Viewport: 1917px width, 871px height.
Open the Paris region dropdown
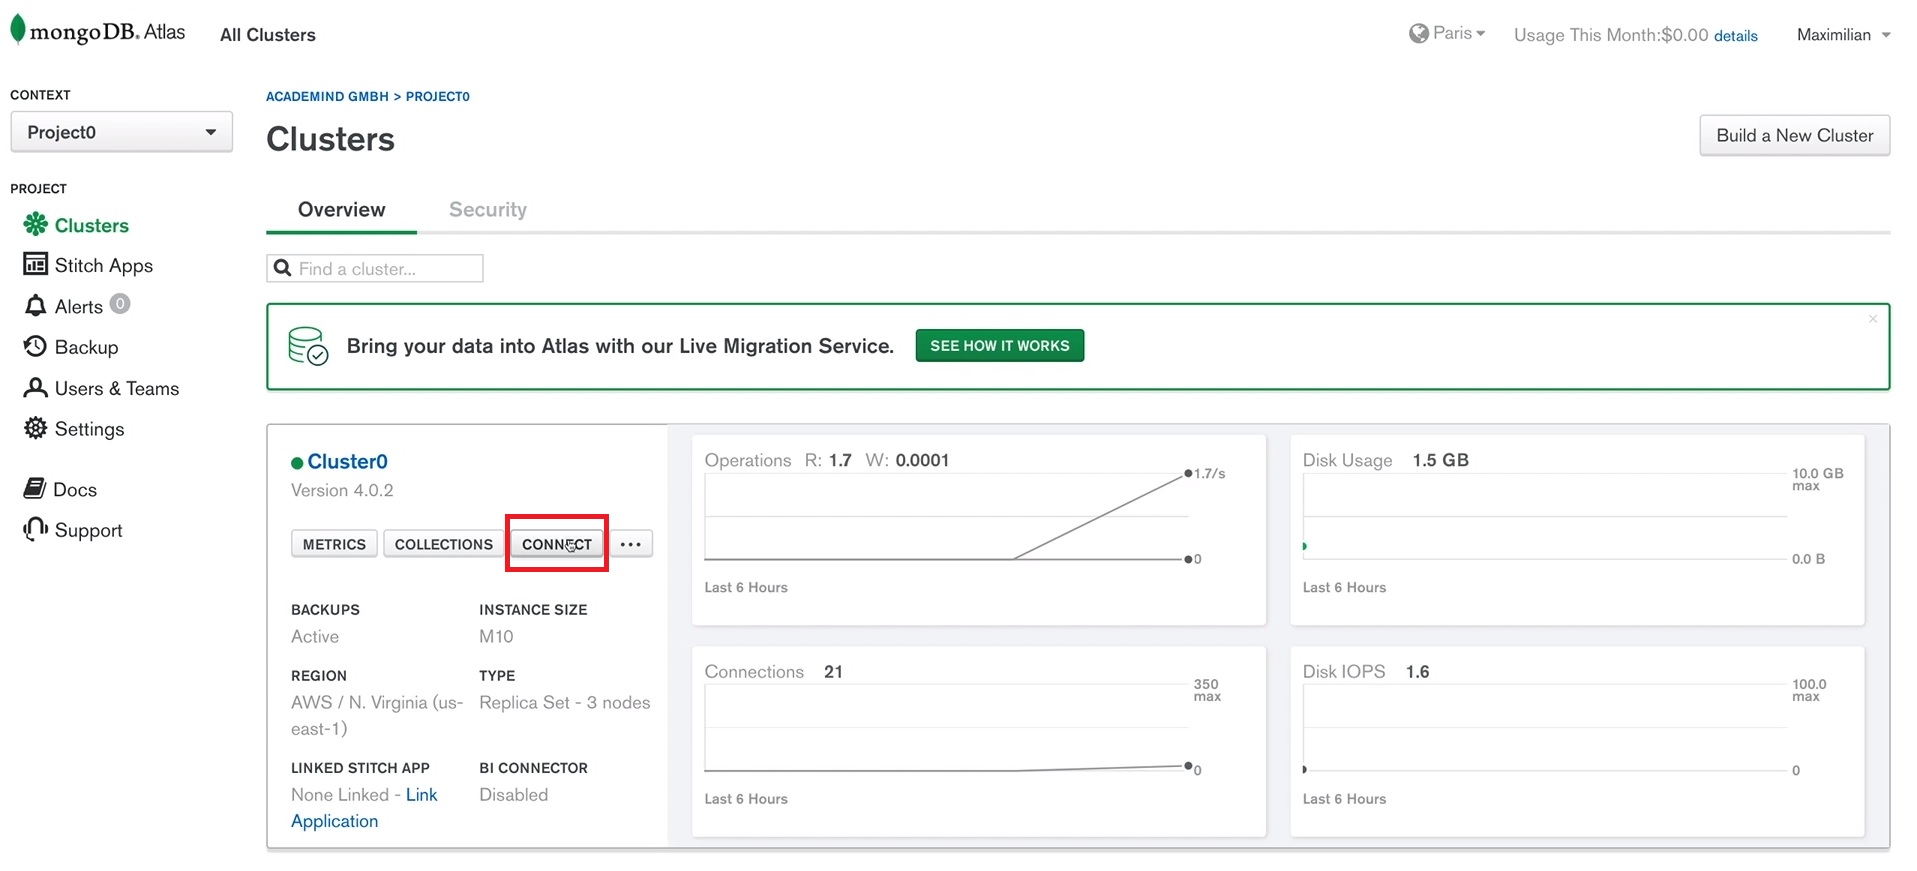1447,33
